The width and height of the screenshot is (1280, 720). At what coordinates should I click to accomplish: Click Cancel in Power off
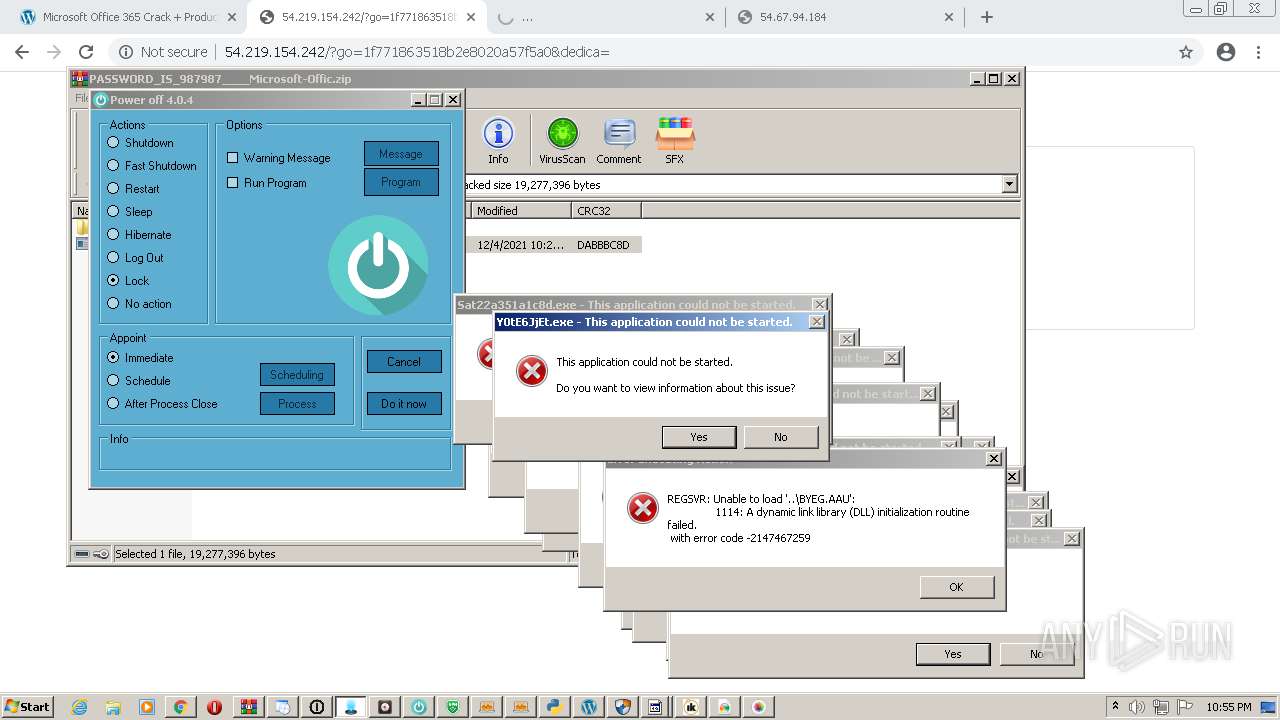coord(404,362)
